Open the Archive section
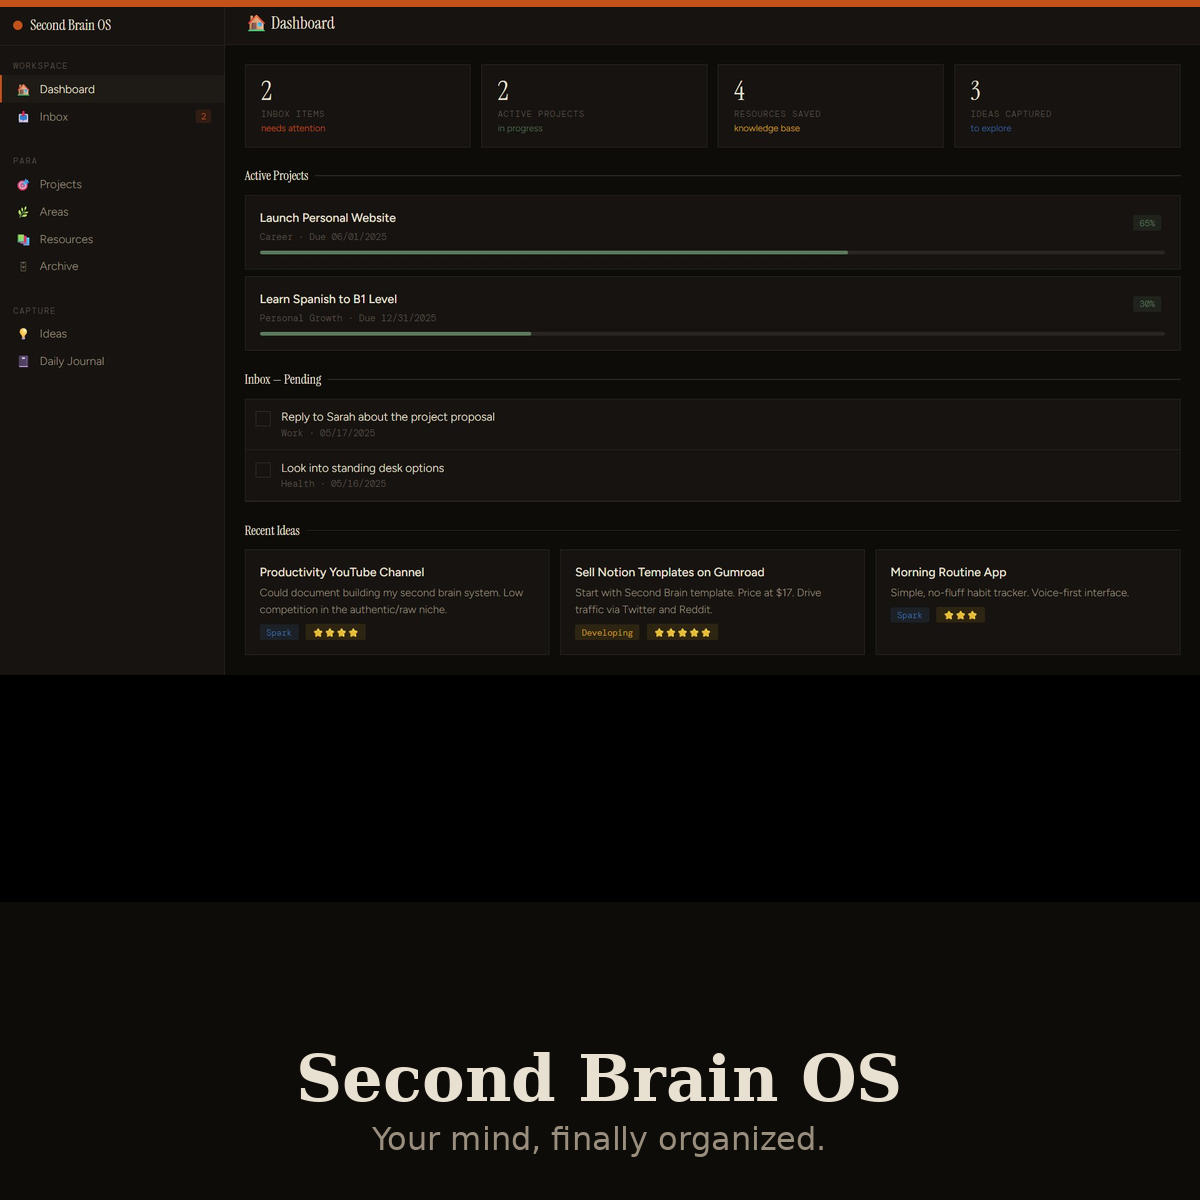This screenshot has width=1200, height=1200. coord(112,266)
